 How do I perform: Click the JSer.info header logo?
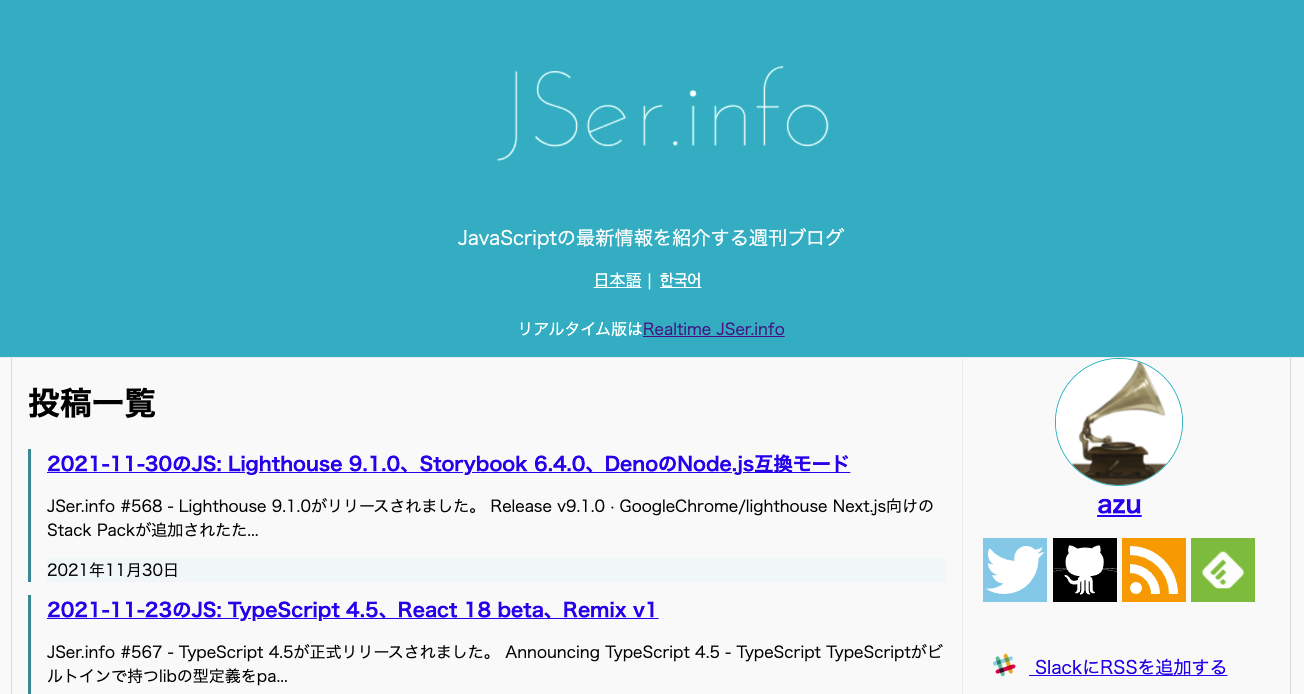663,115
